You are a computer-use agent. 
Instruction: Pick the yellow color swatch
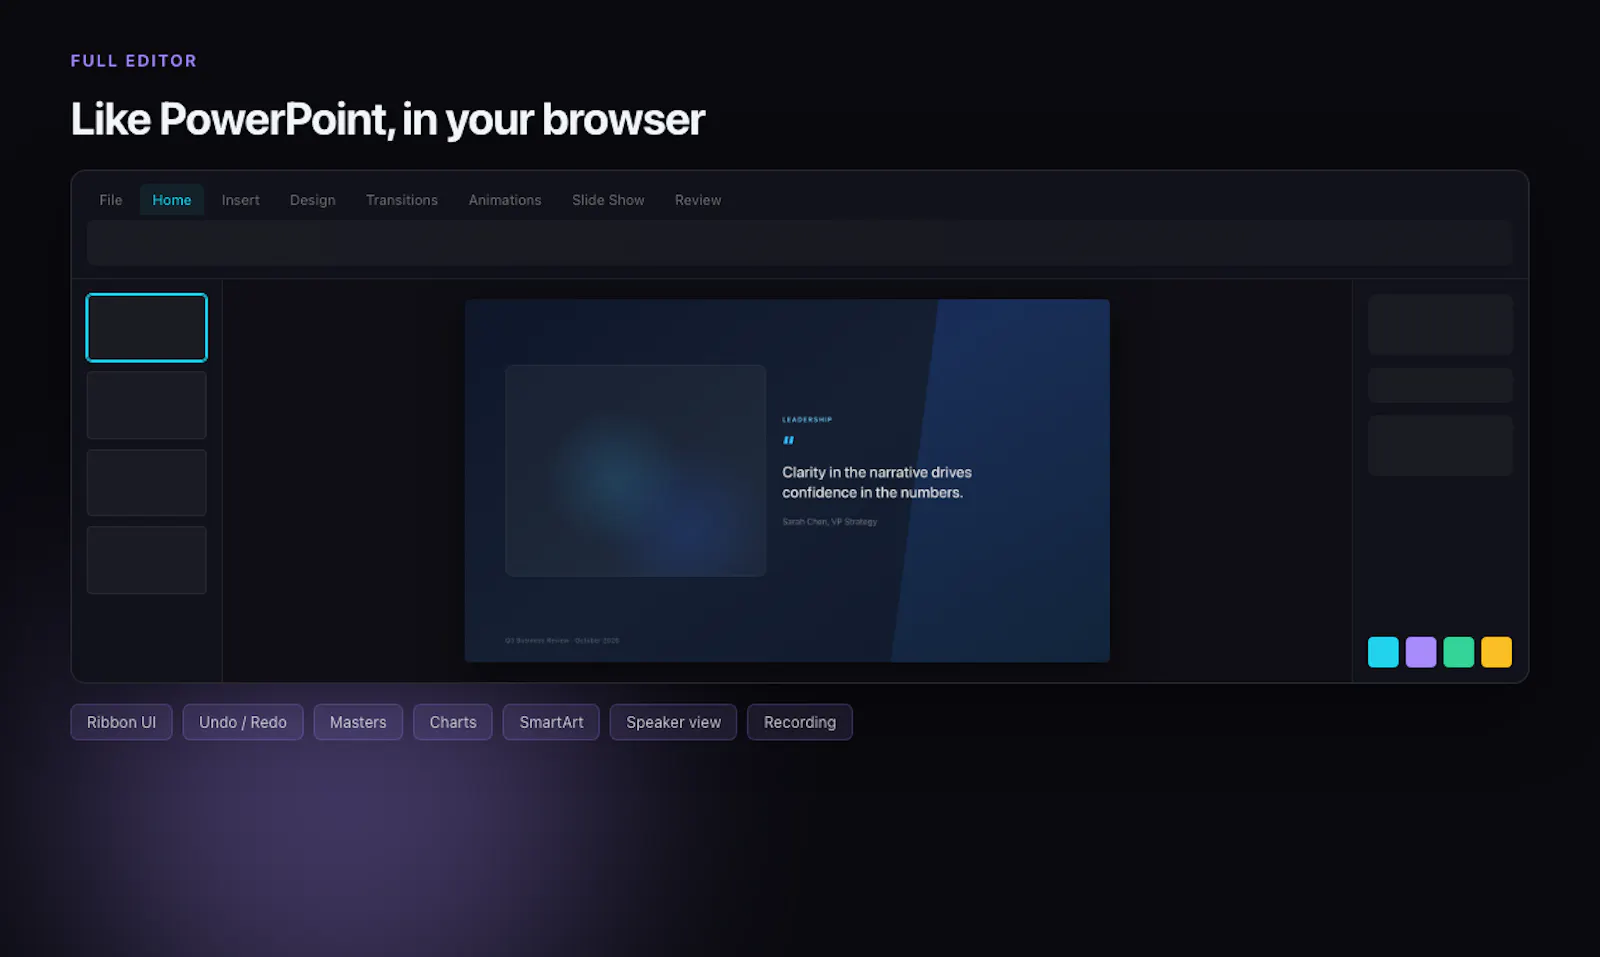pos(1496,652)
